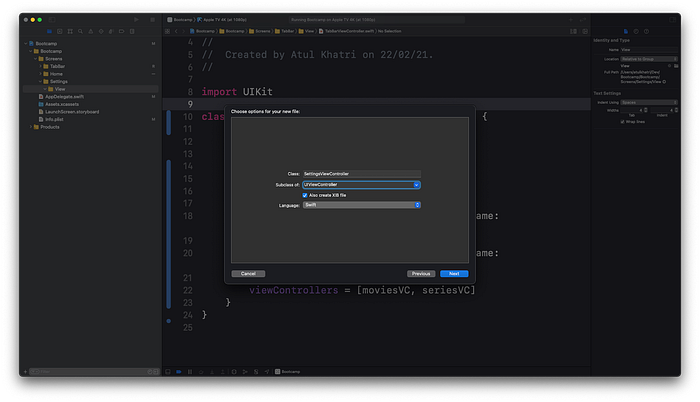Open the Quick Help inspector icon

pos(647,32)
